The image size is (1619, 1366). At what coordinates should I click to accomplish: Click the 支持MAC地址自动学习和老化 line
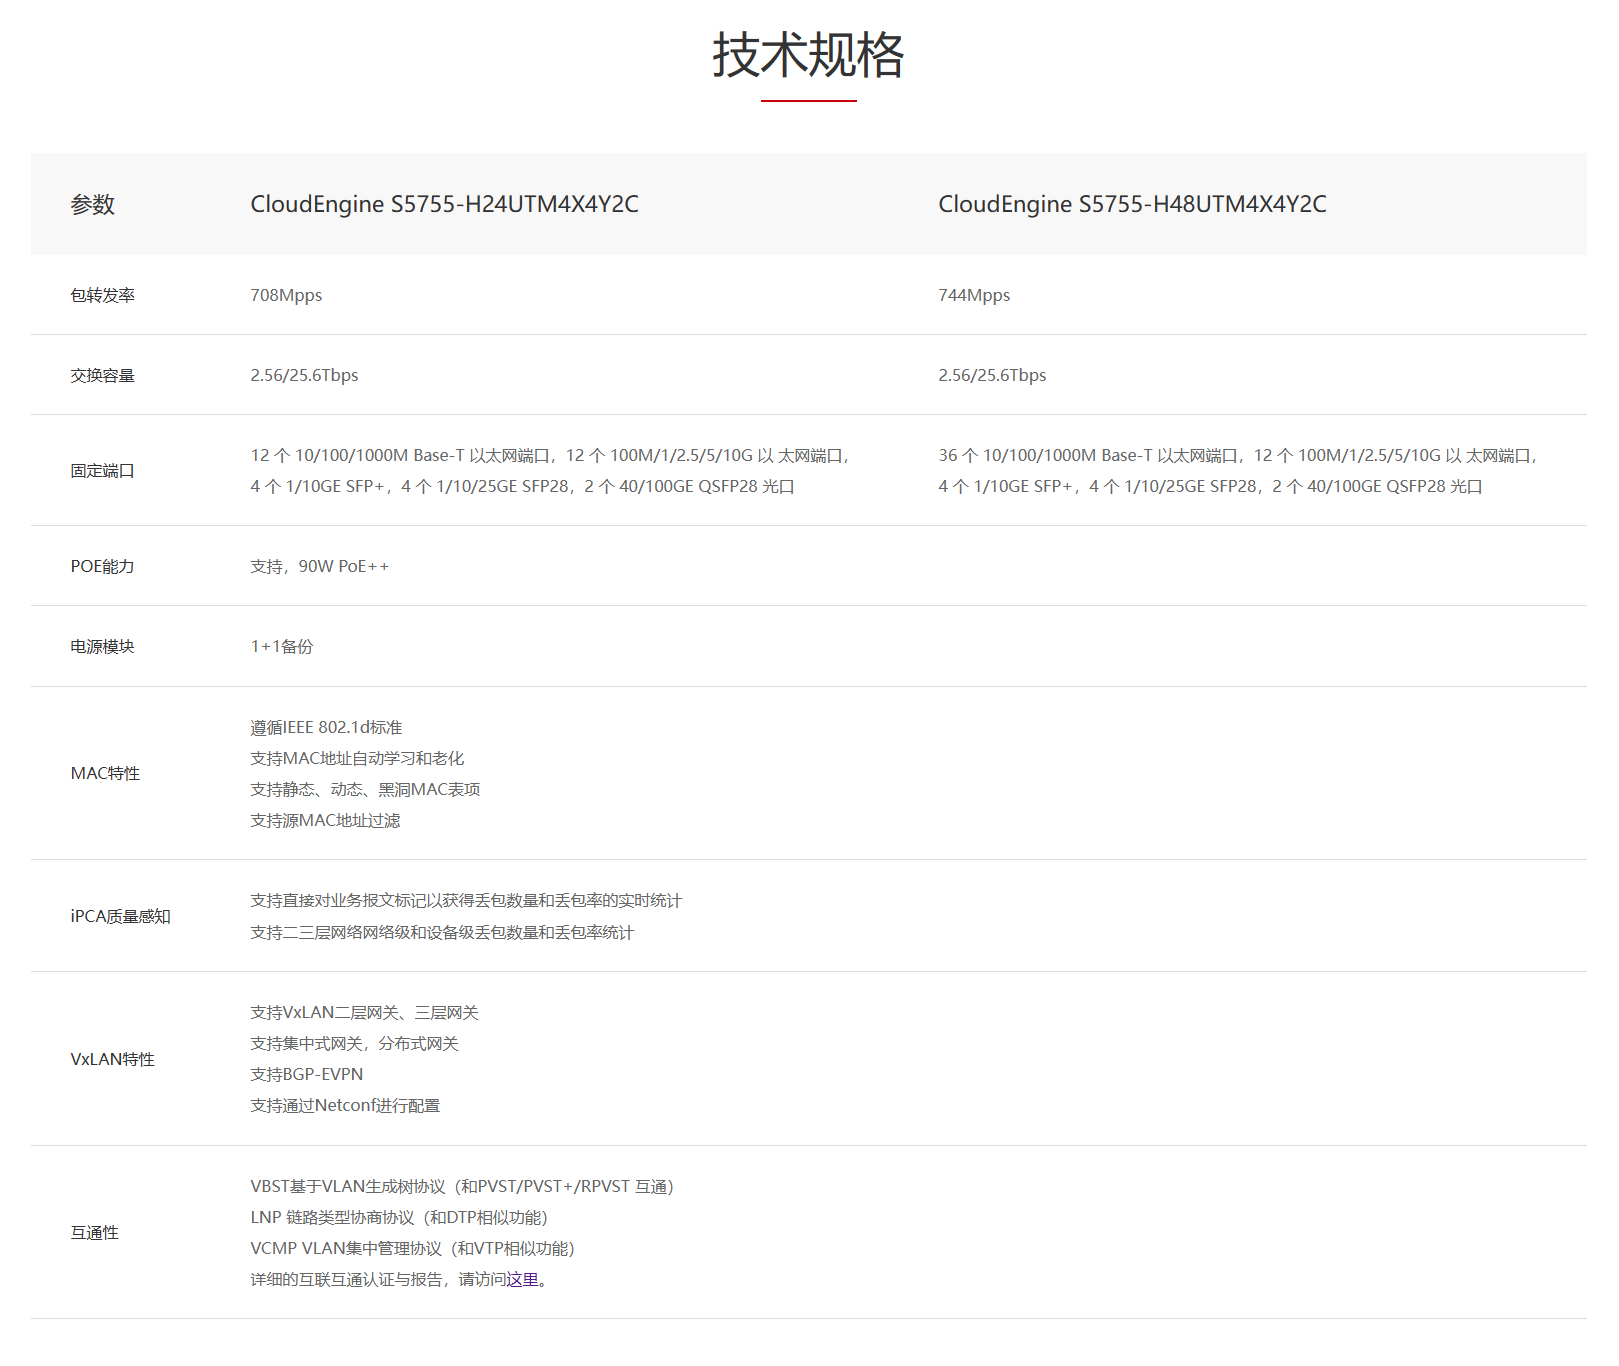tap(357, 758)
